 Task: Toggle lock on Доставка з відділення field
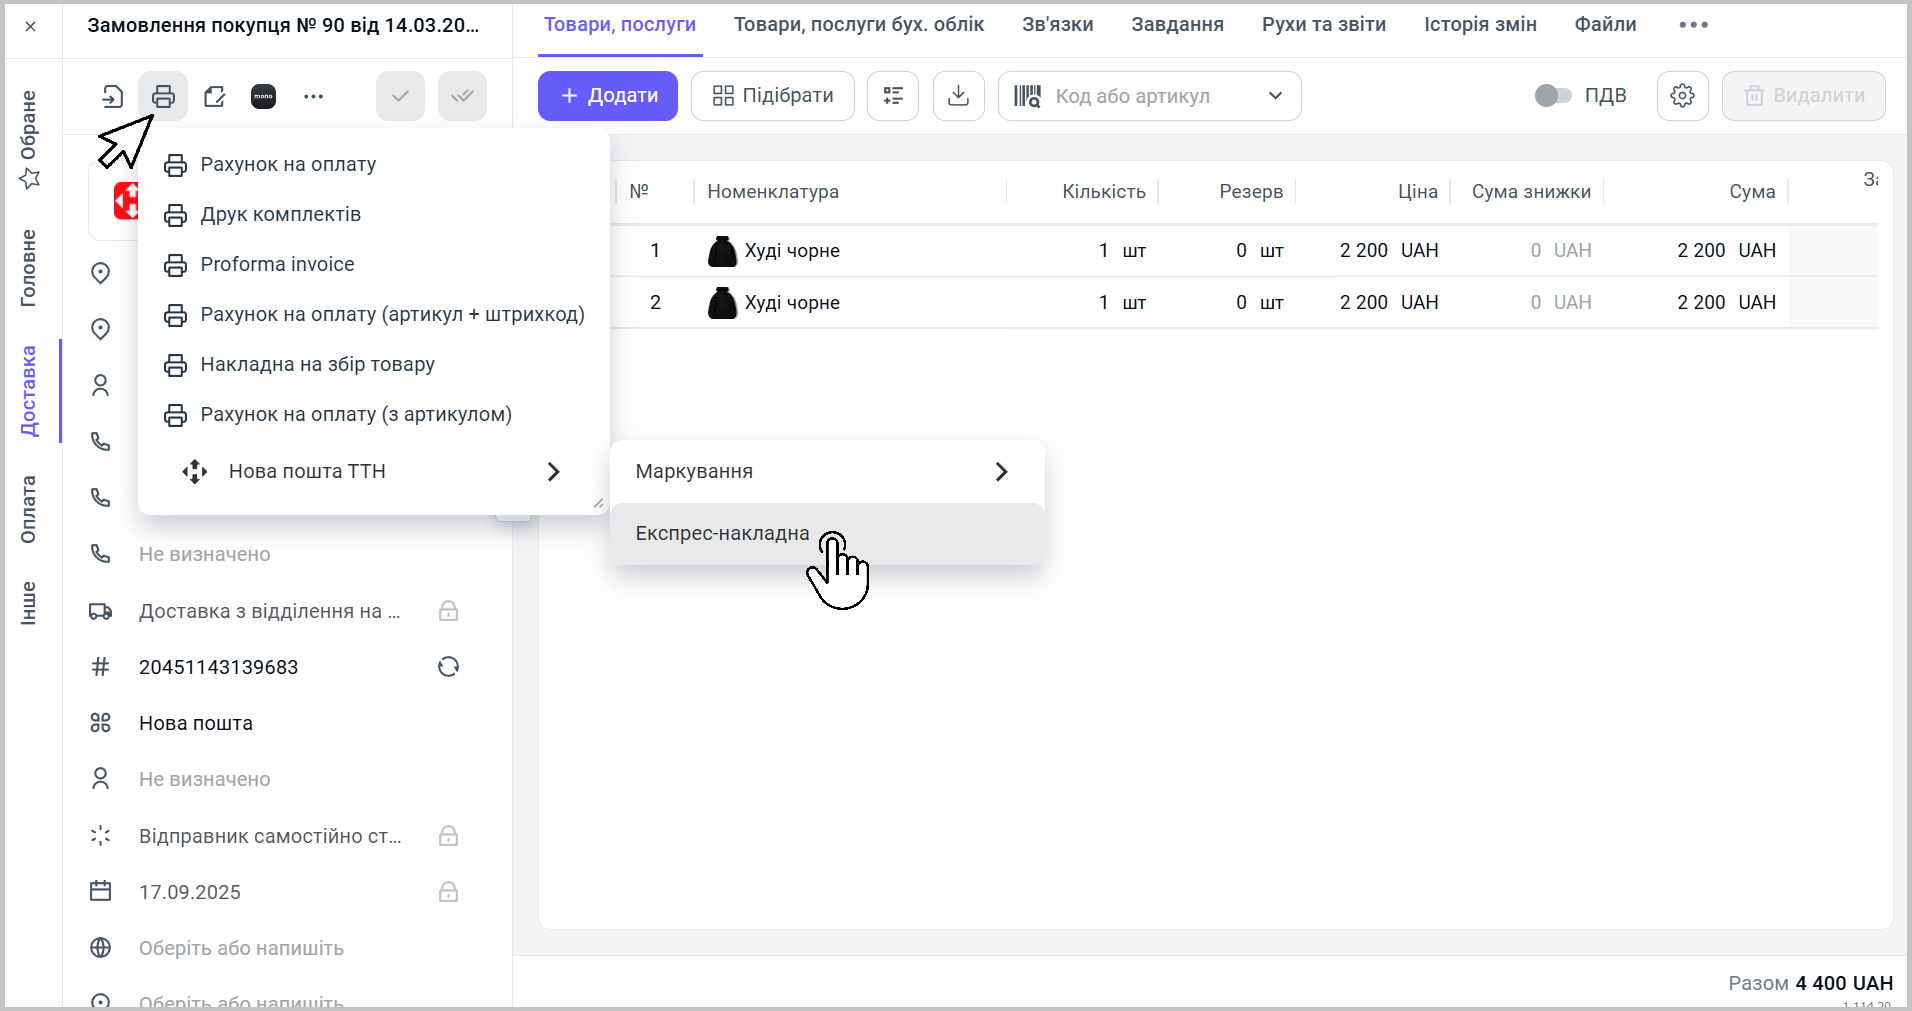pyautogui.click(x=448, y=611)
